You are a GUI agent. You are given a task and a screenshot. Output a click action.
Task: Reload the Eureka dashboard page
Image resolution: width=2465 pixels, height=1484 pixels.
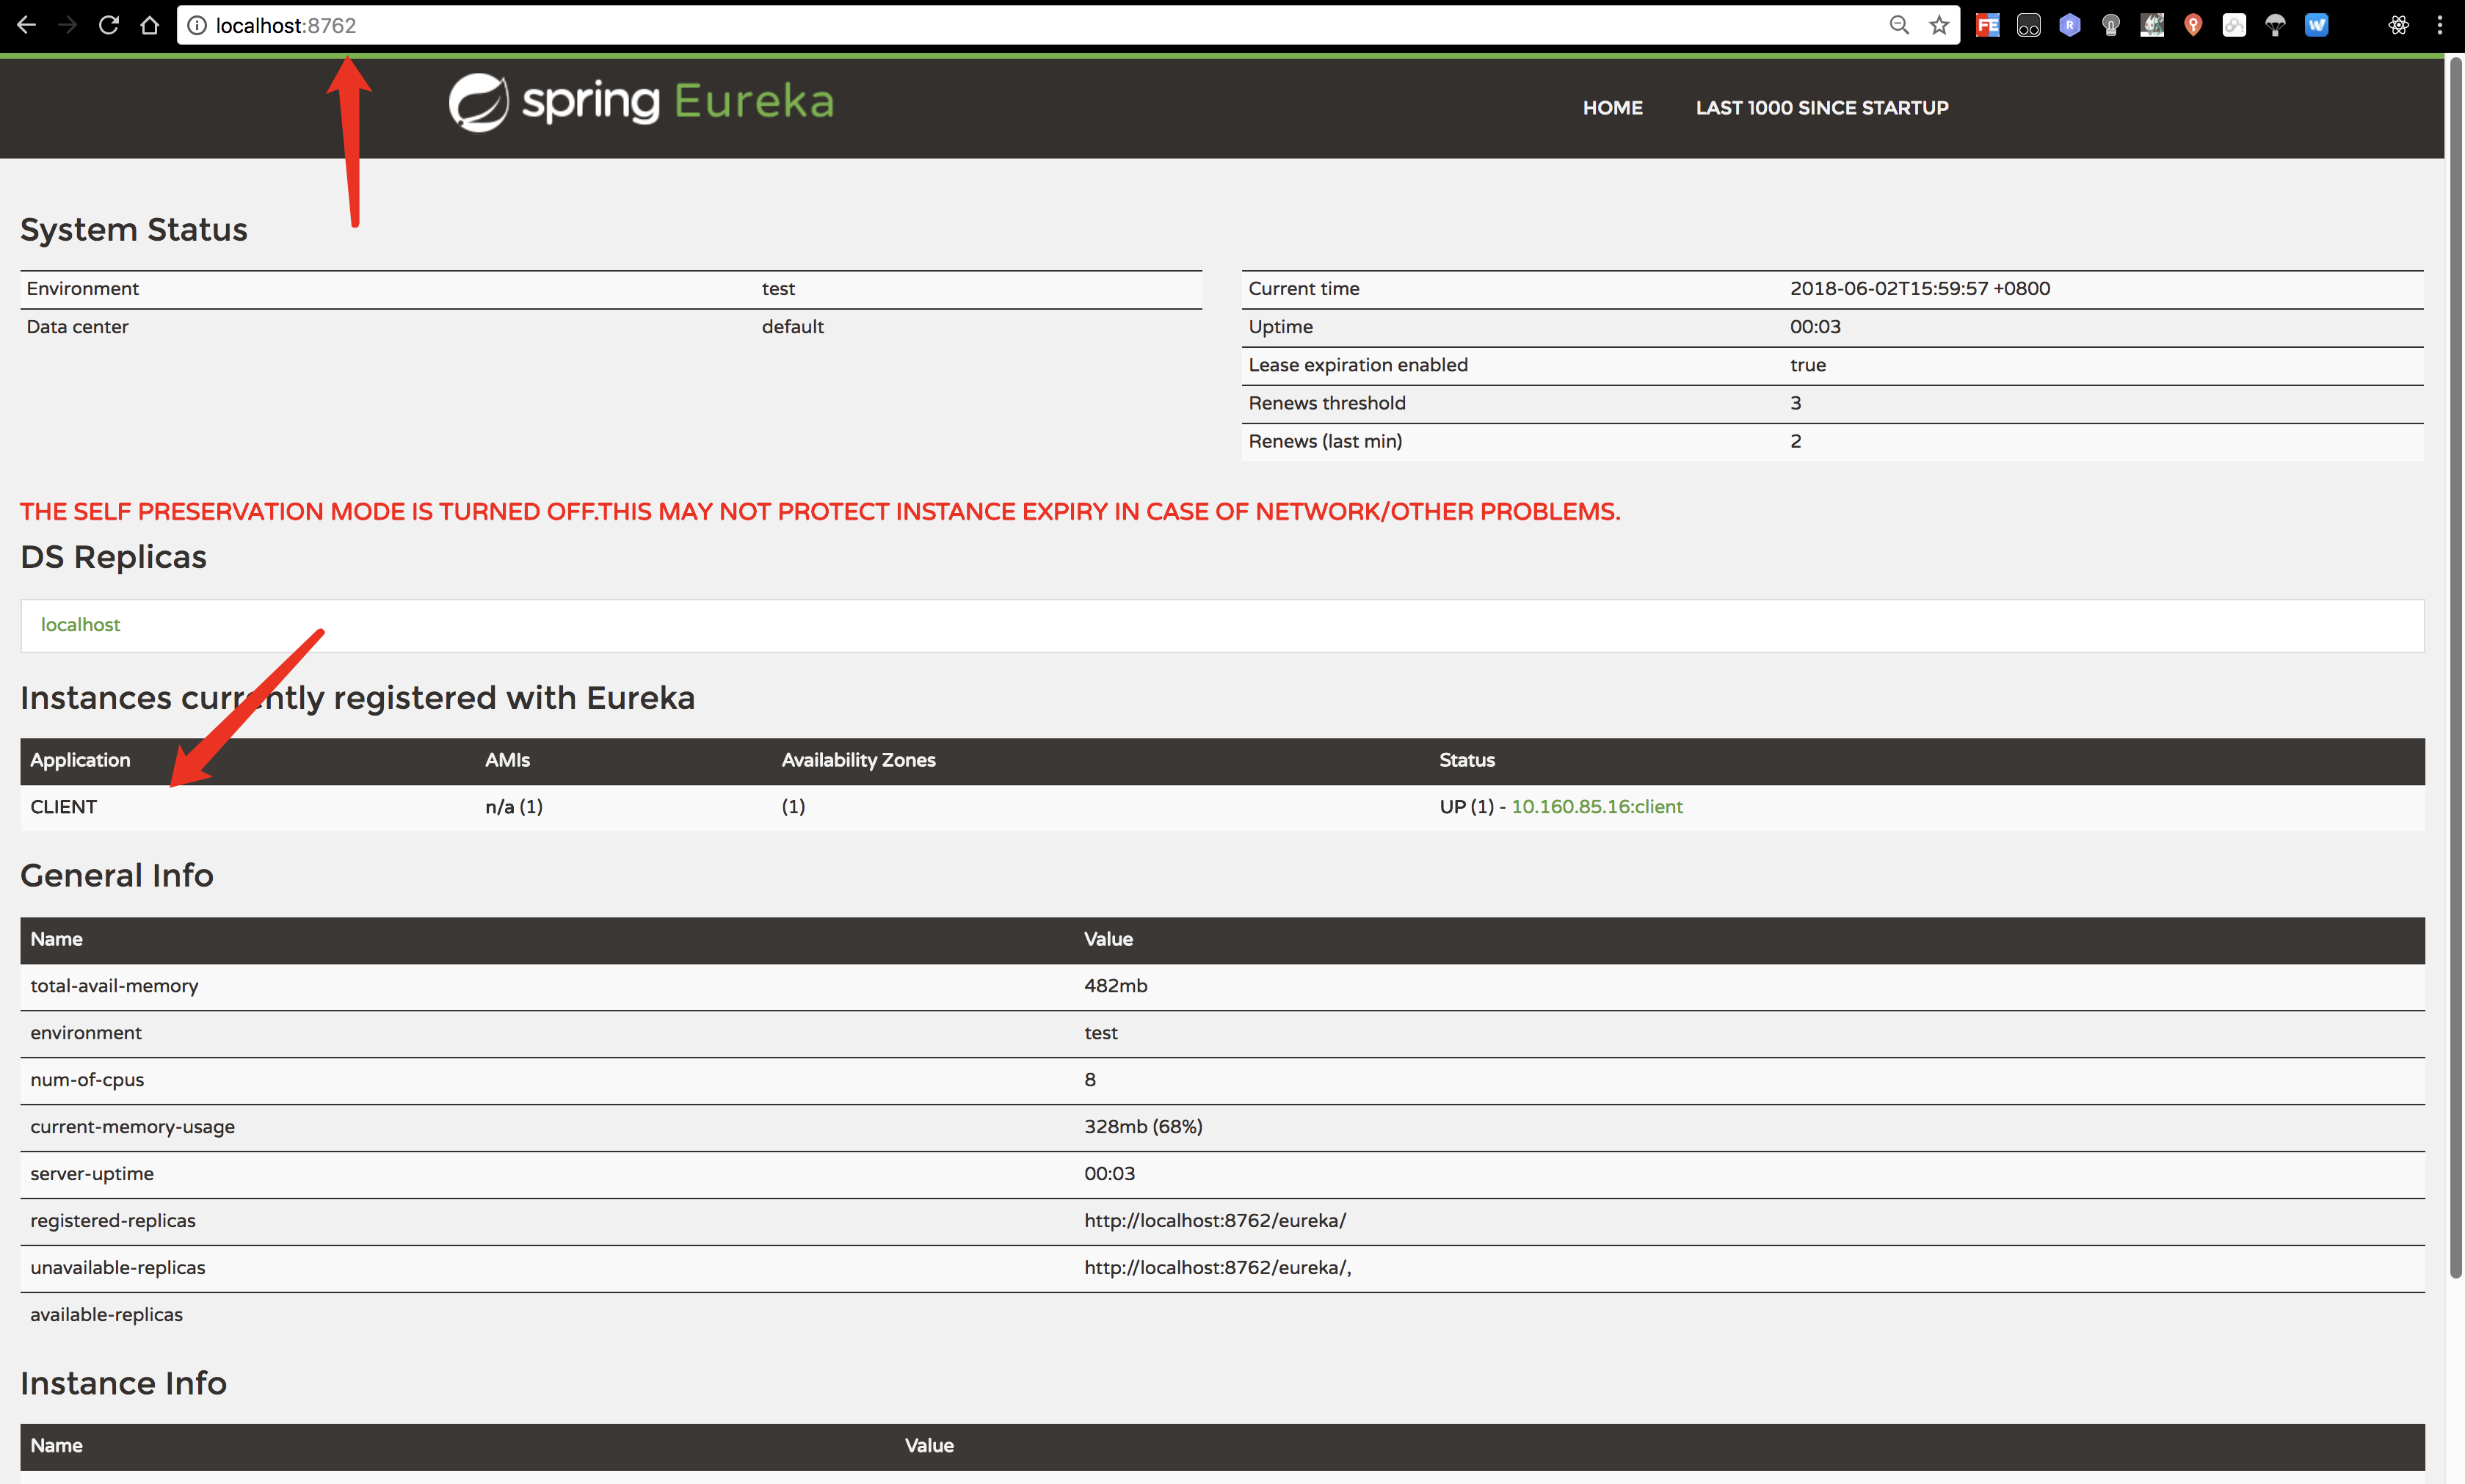coord(108,25)
